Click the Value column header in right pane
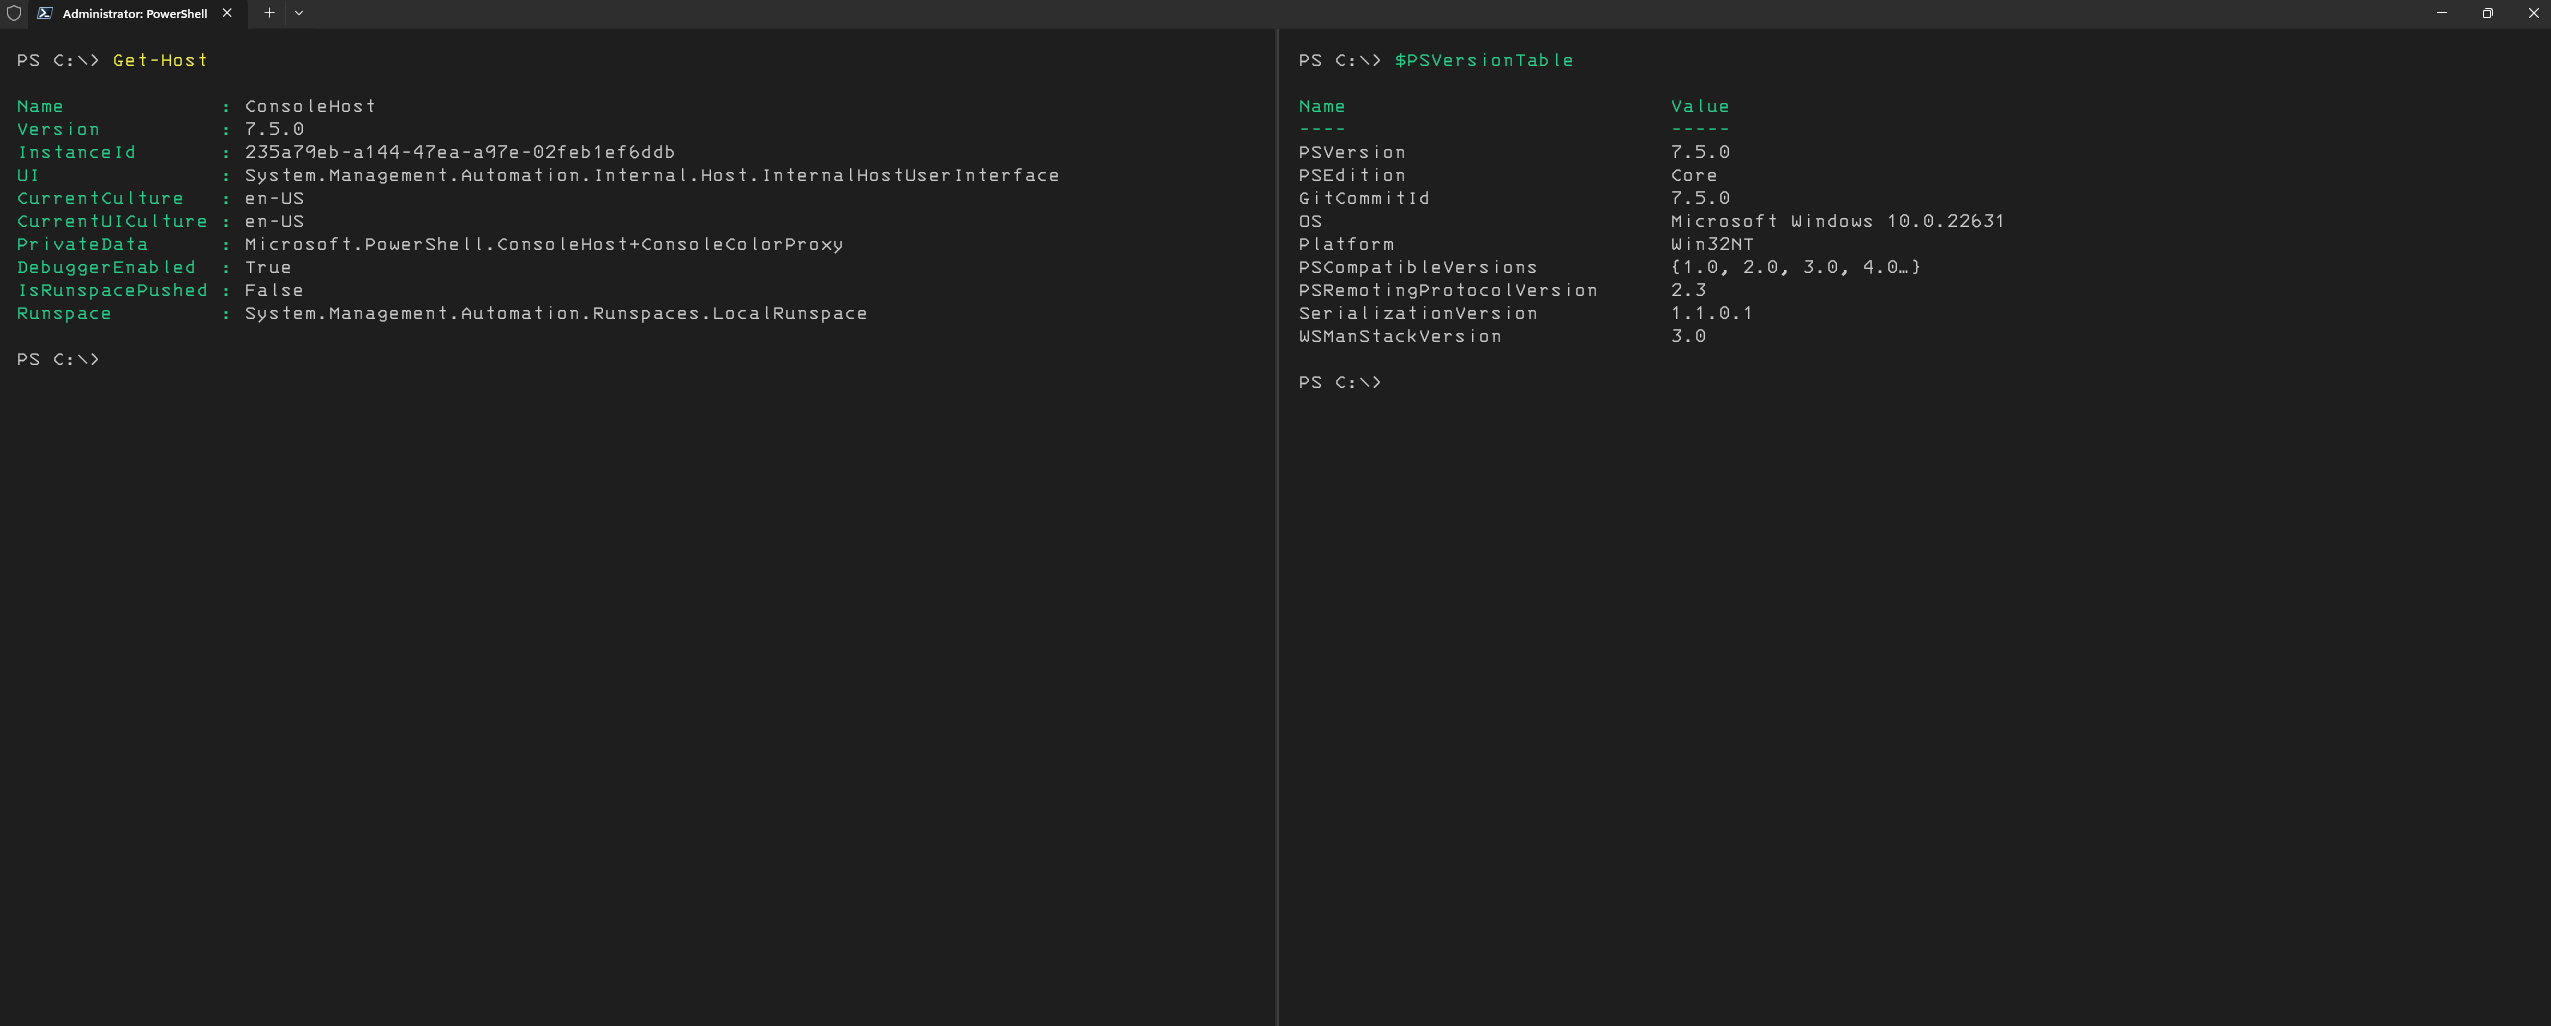The width and height of the screenshot is (2551, 1026). [x=1700, y=106]
